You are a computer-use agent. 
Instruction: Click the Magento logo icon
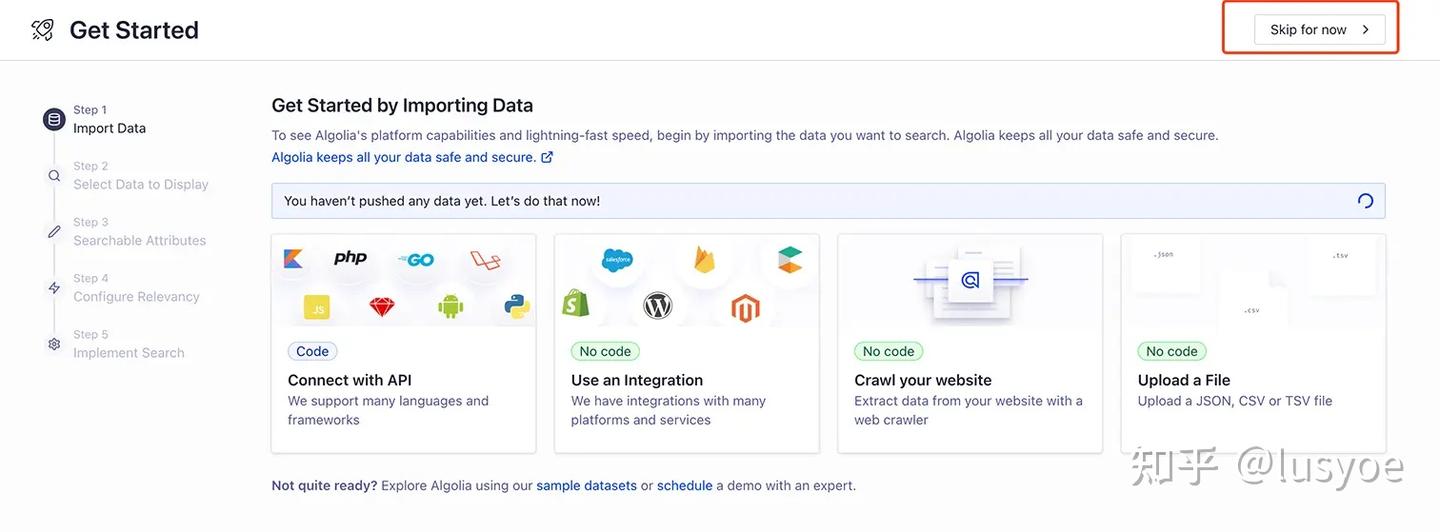tap(745, 307)
